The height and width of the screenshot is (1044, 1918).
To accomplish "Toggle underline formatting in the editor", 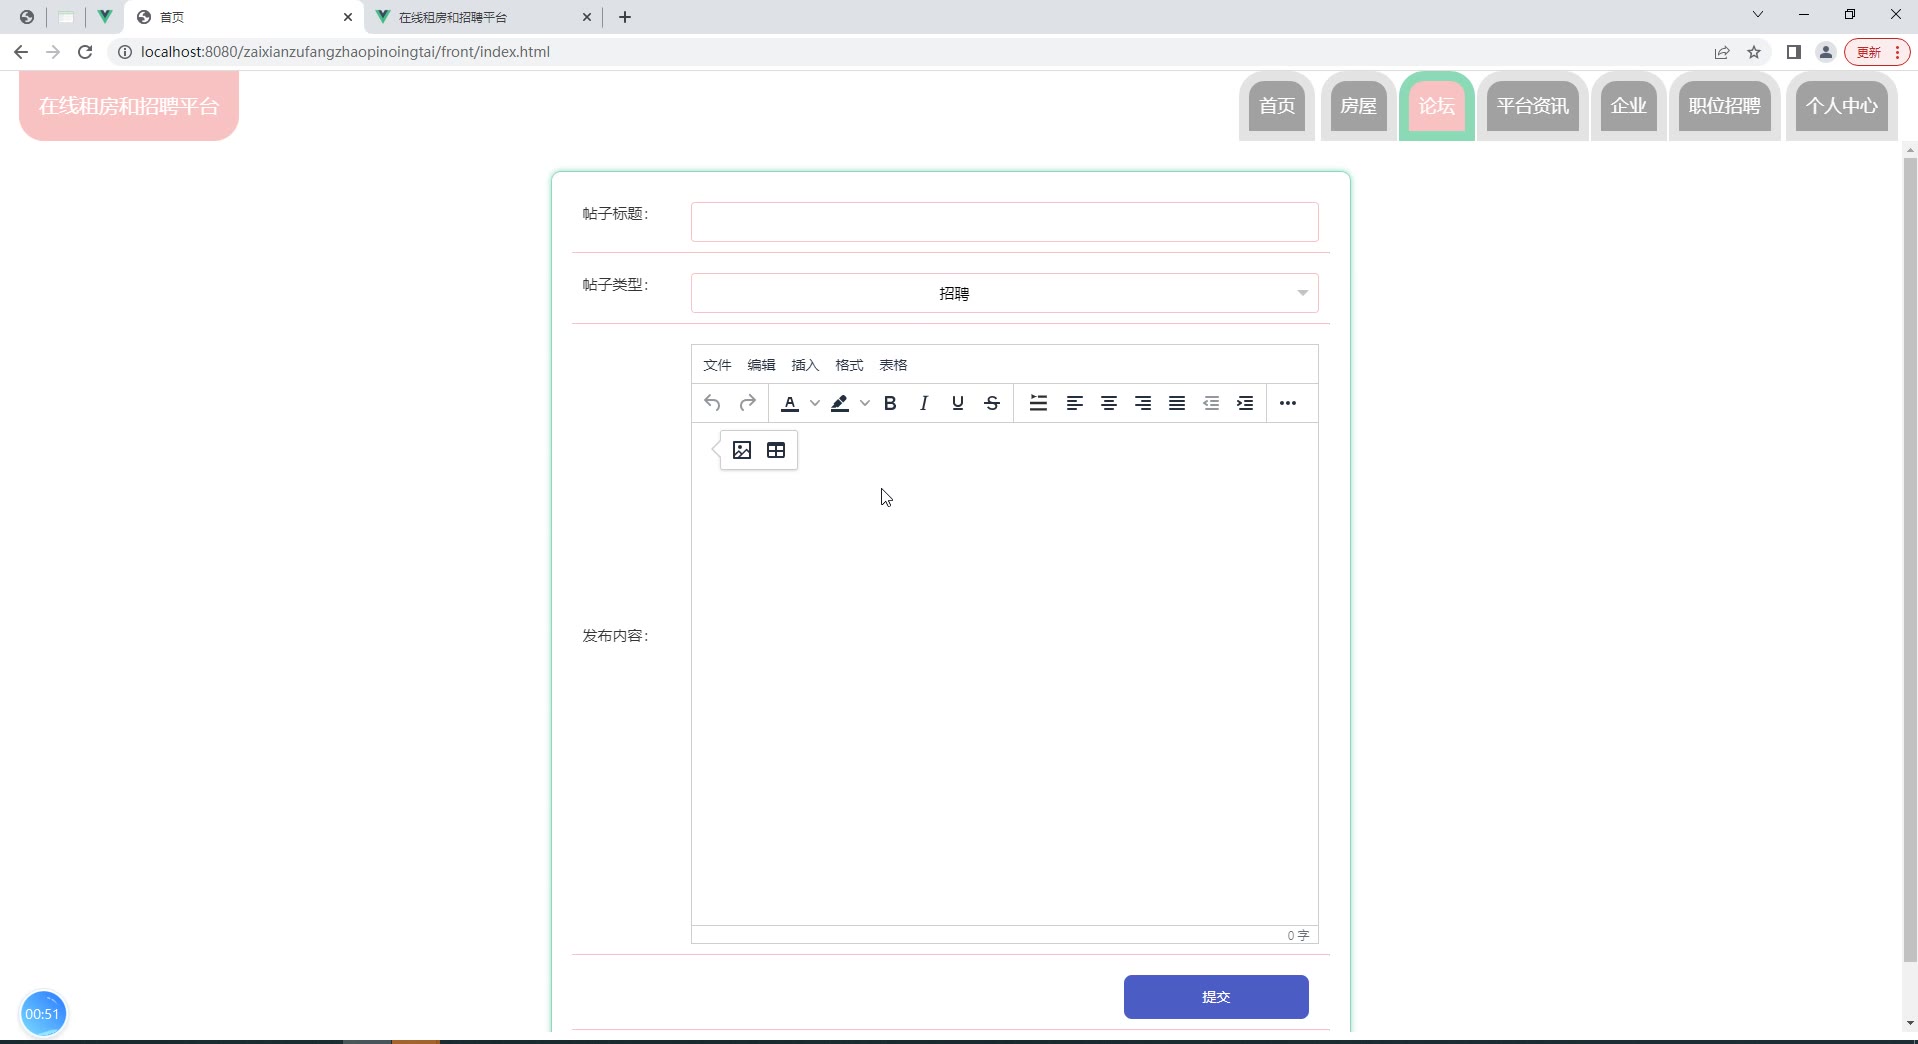I will point(958,403).
